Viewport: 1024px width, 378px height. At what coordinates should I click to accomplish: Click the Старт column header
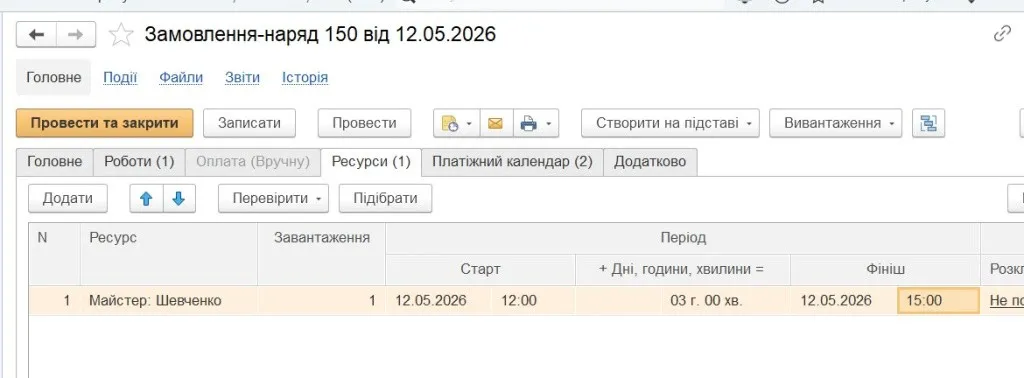481,269
